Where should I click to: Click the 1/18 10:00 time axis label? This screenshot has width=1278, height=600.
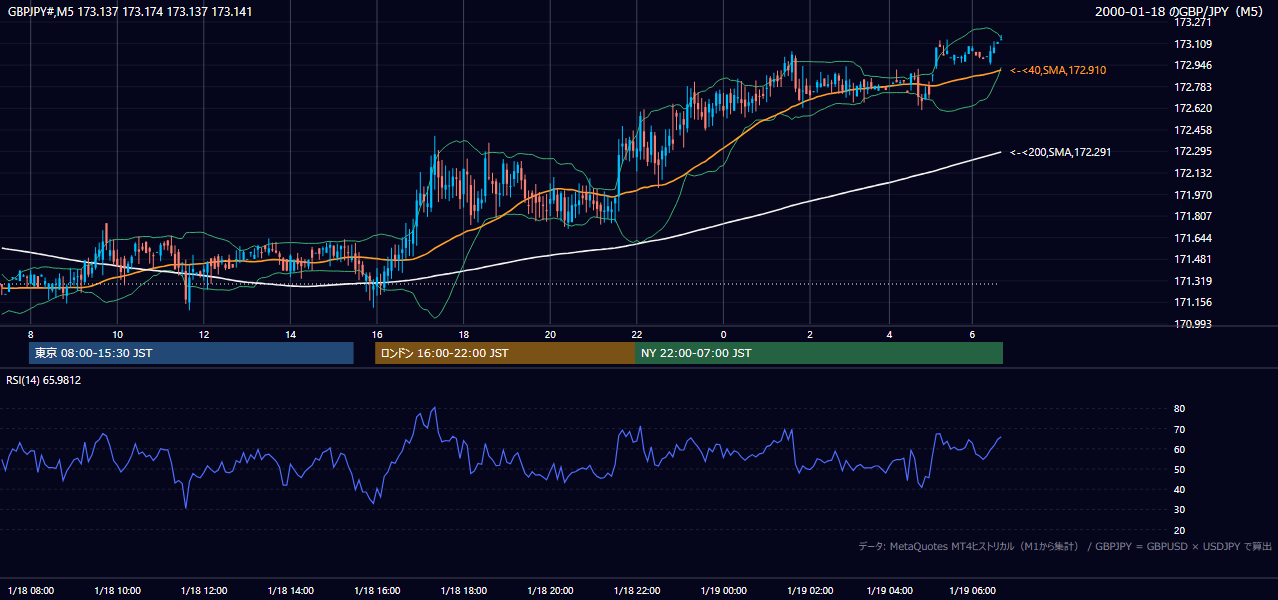[x=117, y=590]
